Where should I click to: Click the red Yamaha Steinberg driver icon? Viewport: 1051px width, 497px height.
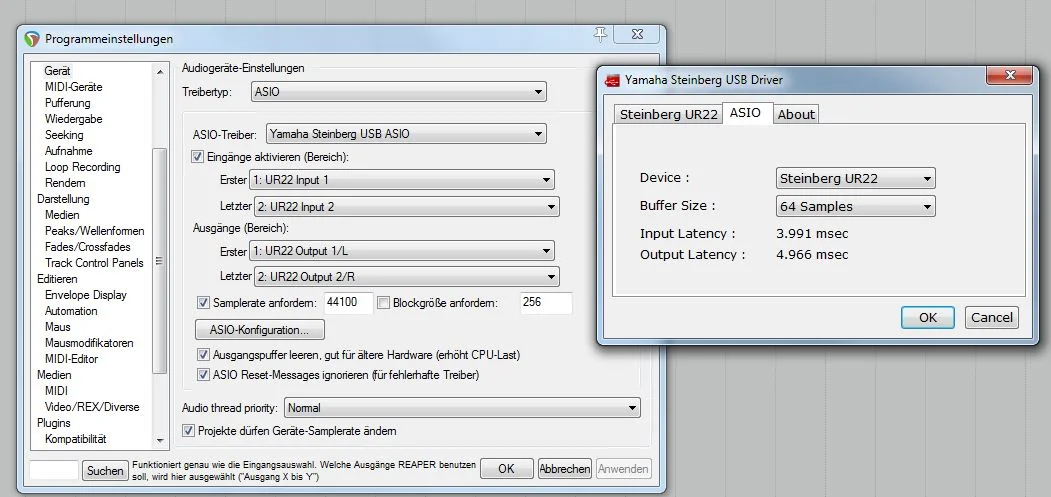point(612,80)
